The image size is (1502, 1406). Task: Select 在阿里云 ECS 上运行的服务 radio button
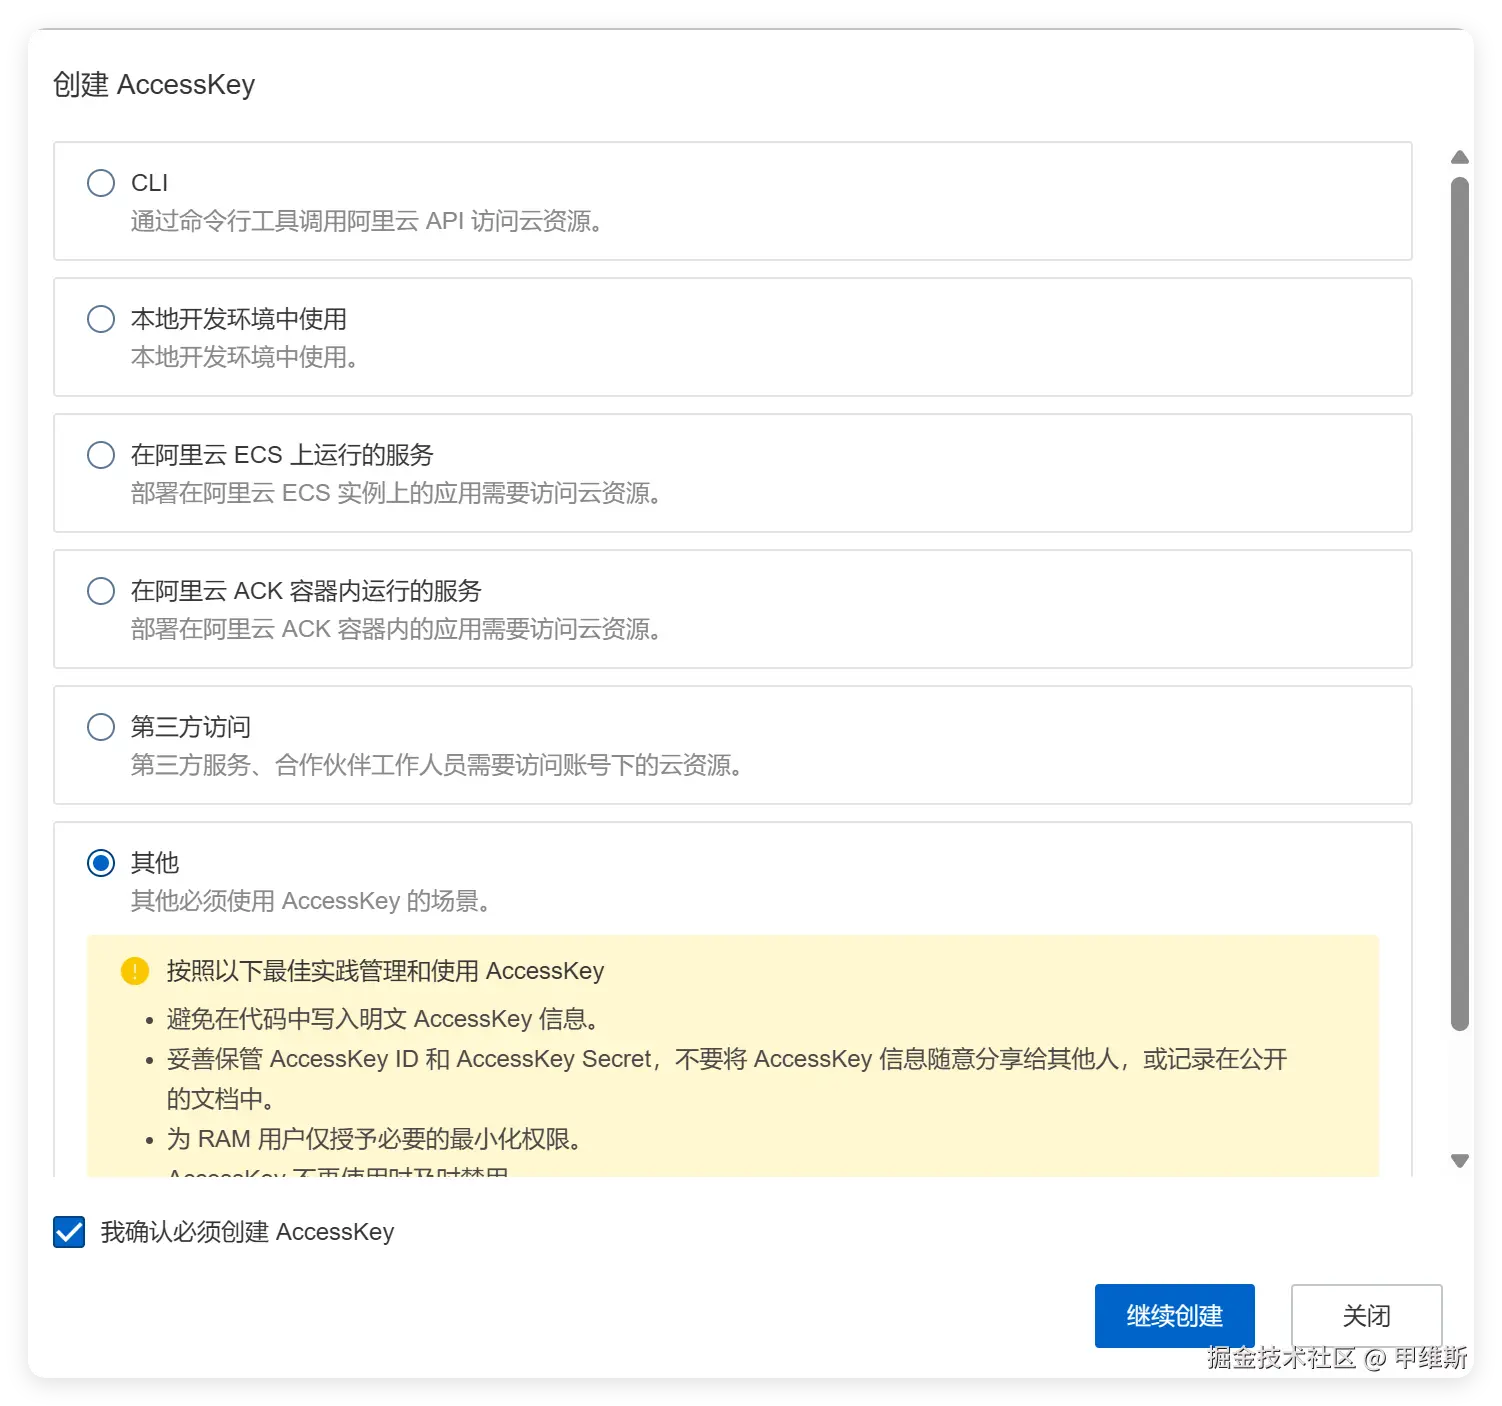click(101, 455)
